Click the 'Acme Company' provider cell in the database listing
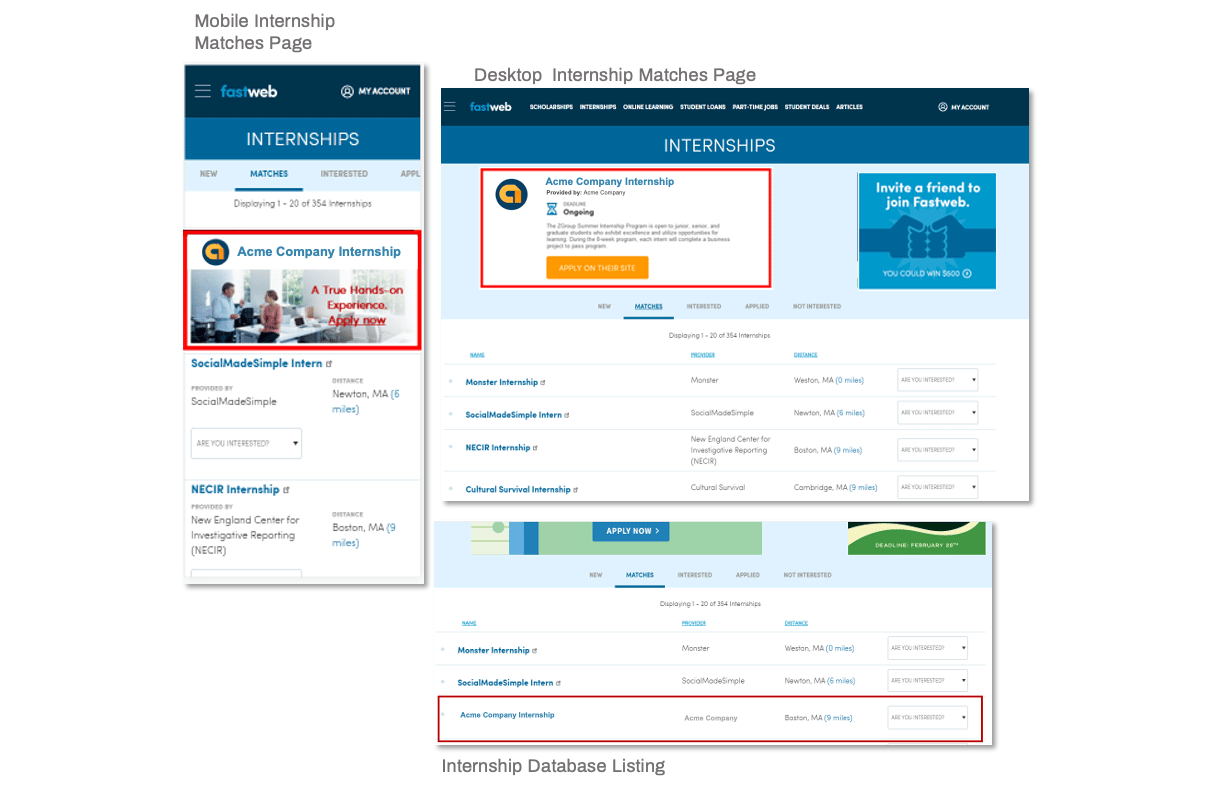The width and height of the screenshot is (1218, 789). pos(711,718)
